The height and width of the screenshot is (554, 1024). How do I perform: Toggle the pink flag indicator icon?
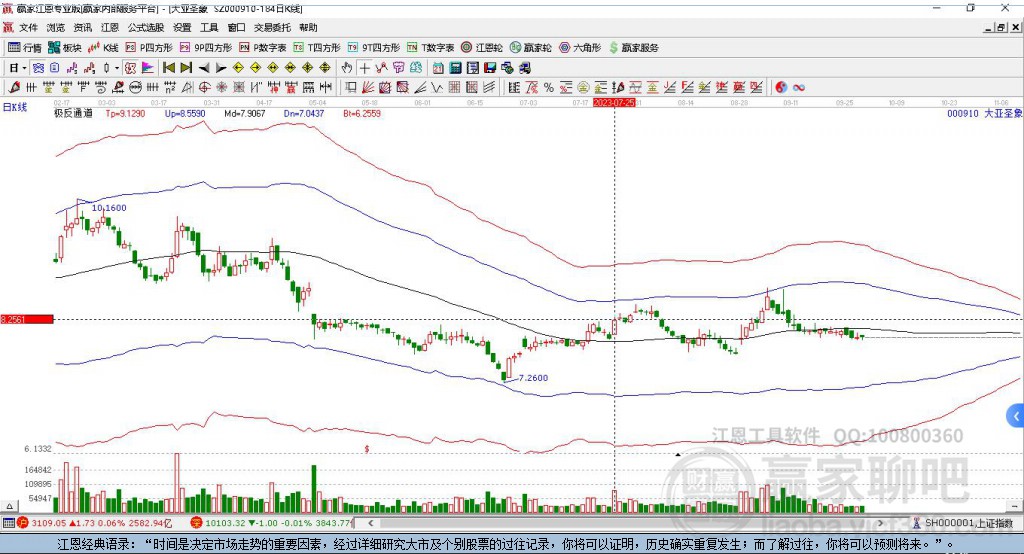148,68
